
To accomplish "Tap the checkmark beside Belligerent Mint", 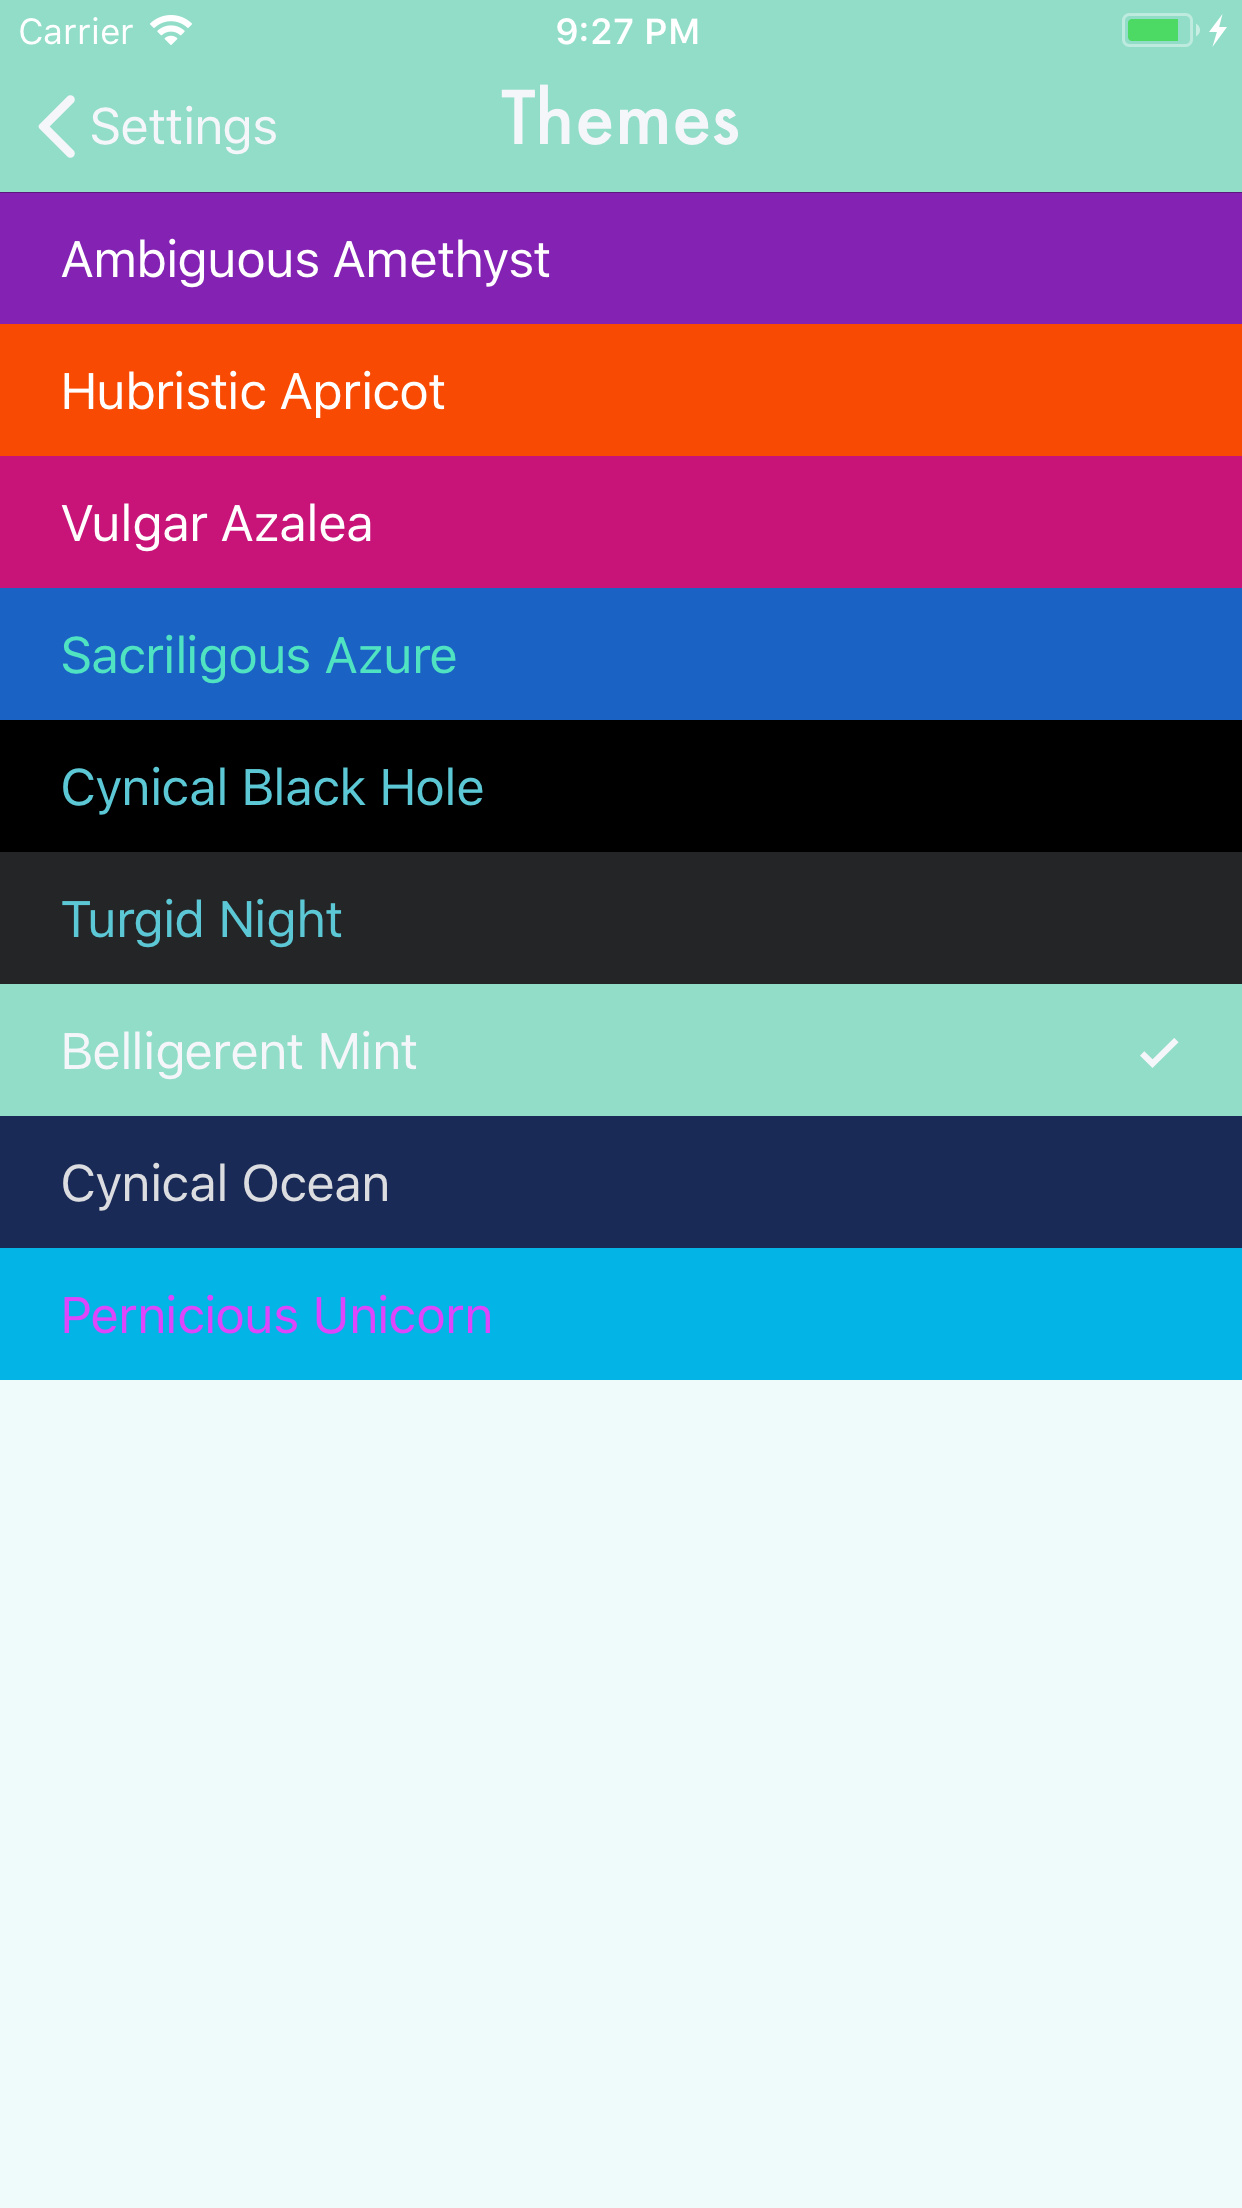I will pos(1159,1051).
